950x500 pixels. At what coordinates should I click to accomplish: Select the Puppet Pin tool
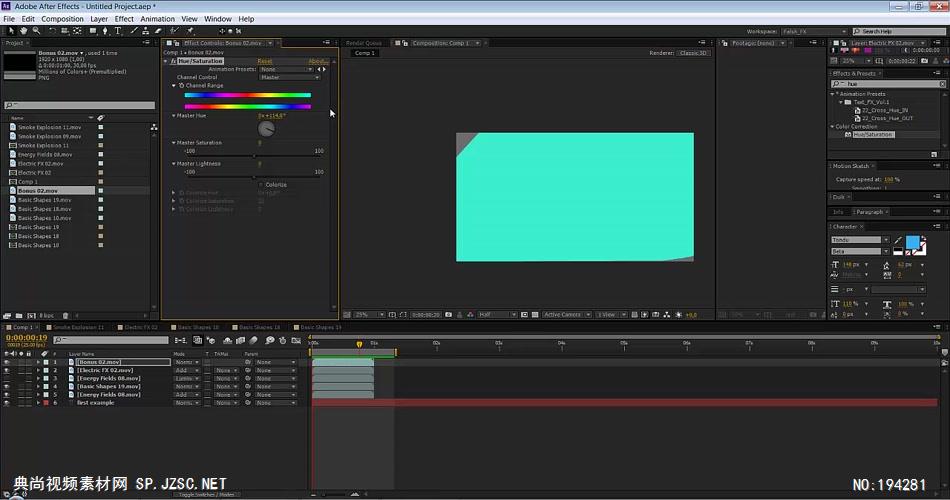click(190, 30)
